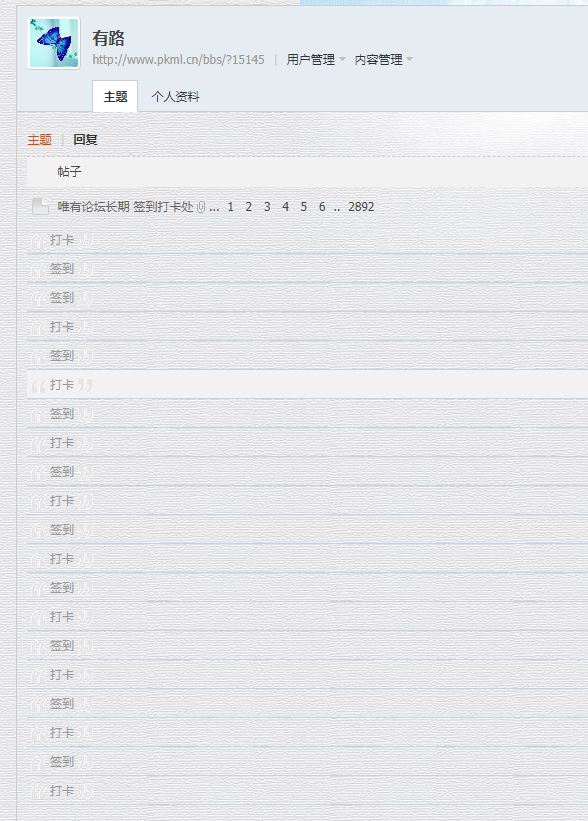This screenshot has width=588, height=821.
Task: Jump to last page 2892
Action: 361,207
